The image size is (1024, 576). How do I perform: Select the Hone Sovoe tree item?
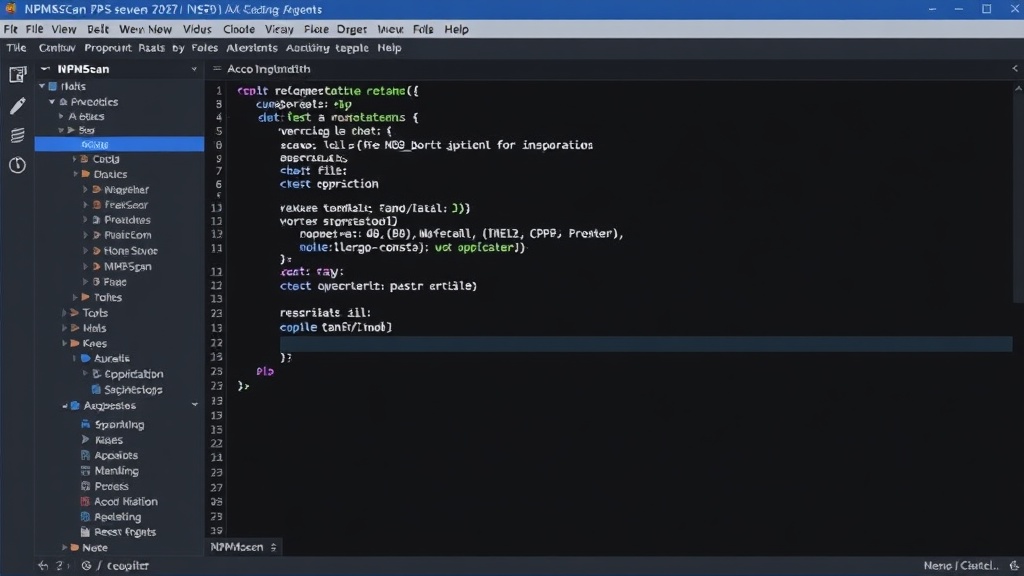[x=131, y=251]
